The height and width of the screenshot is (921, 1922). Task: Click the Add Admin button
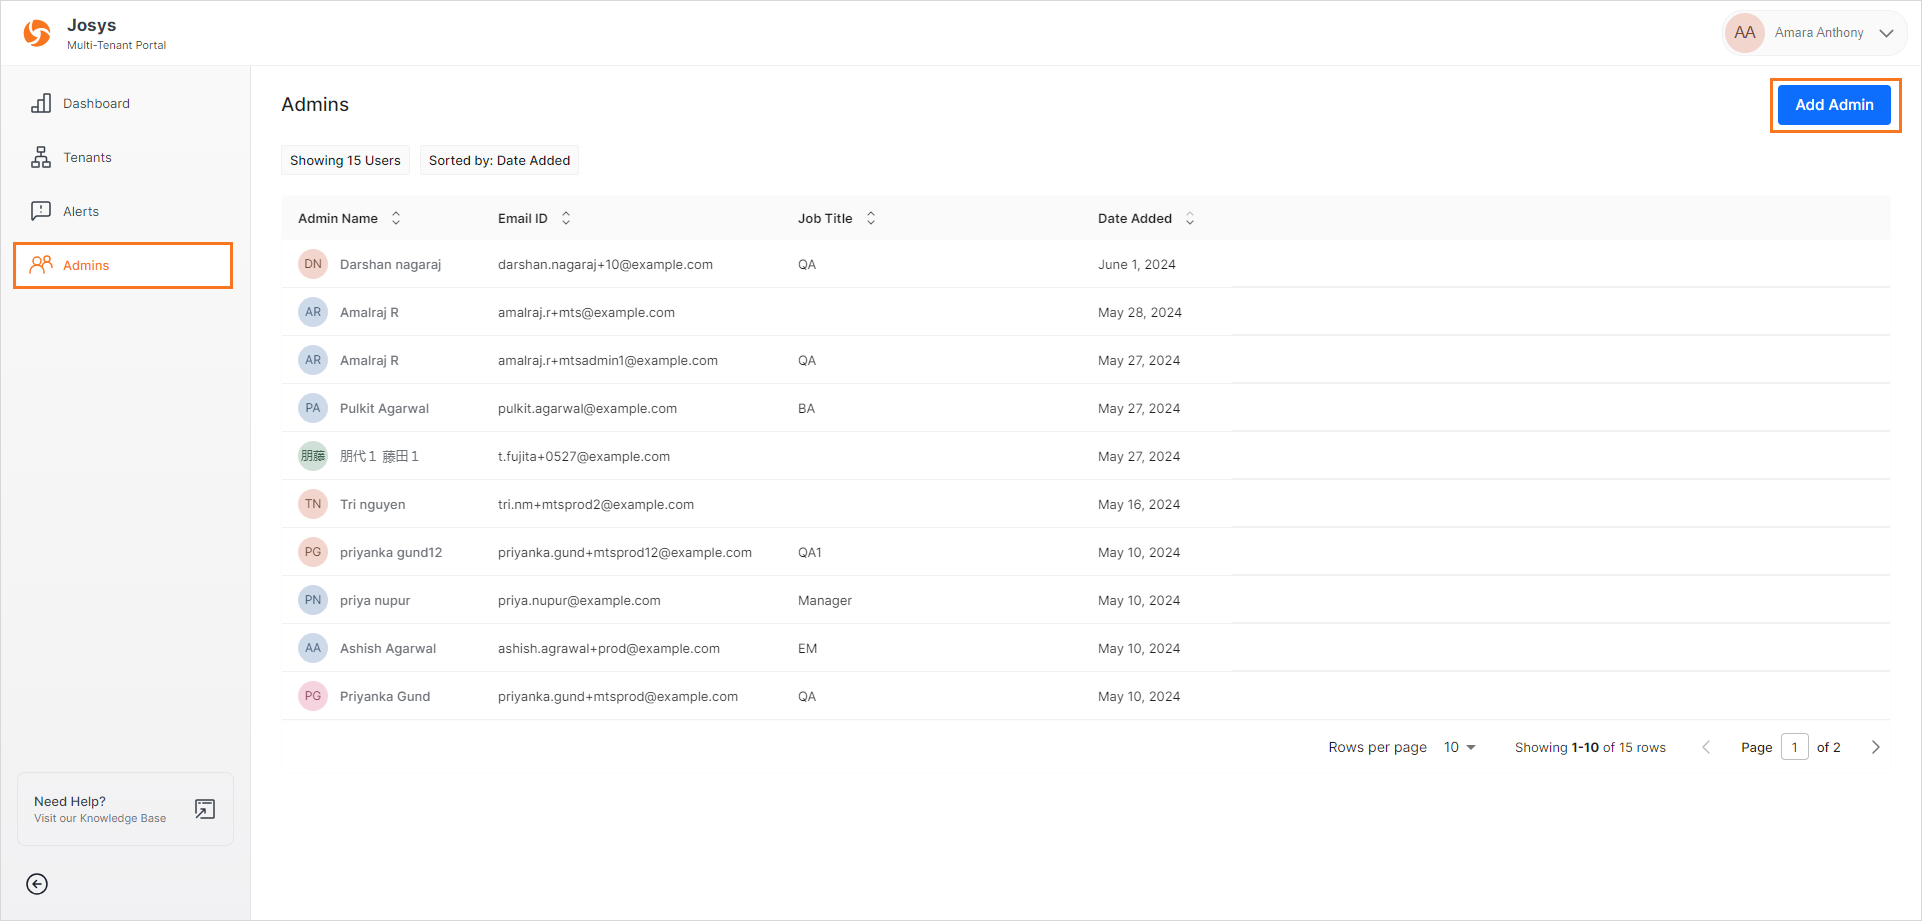1834,104
